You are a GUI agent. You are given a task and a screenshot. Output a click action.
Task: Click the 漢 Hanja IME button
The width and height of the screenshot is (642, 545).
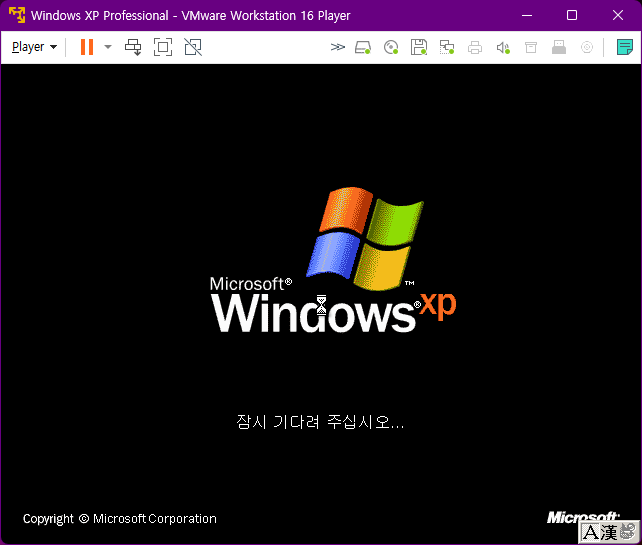point(609,533)
